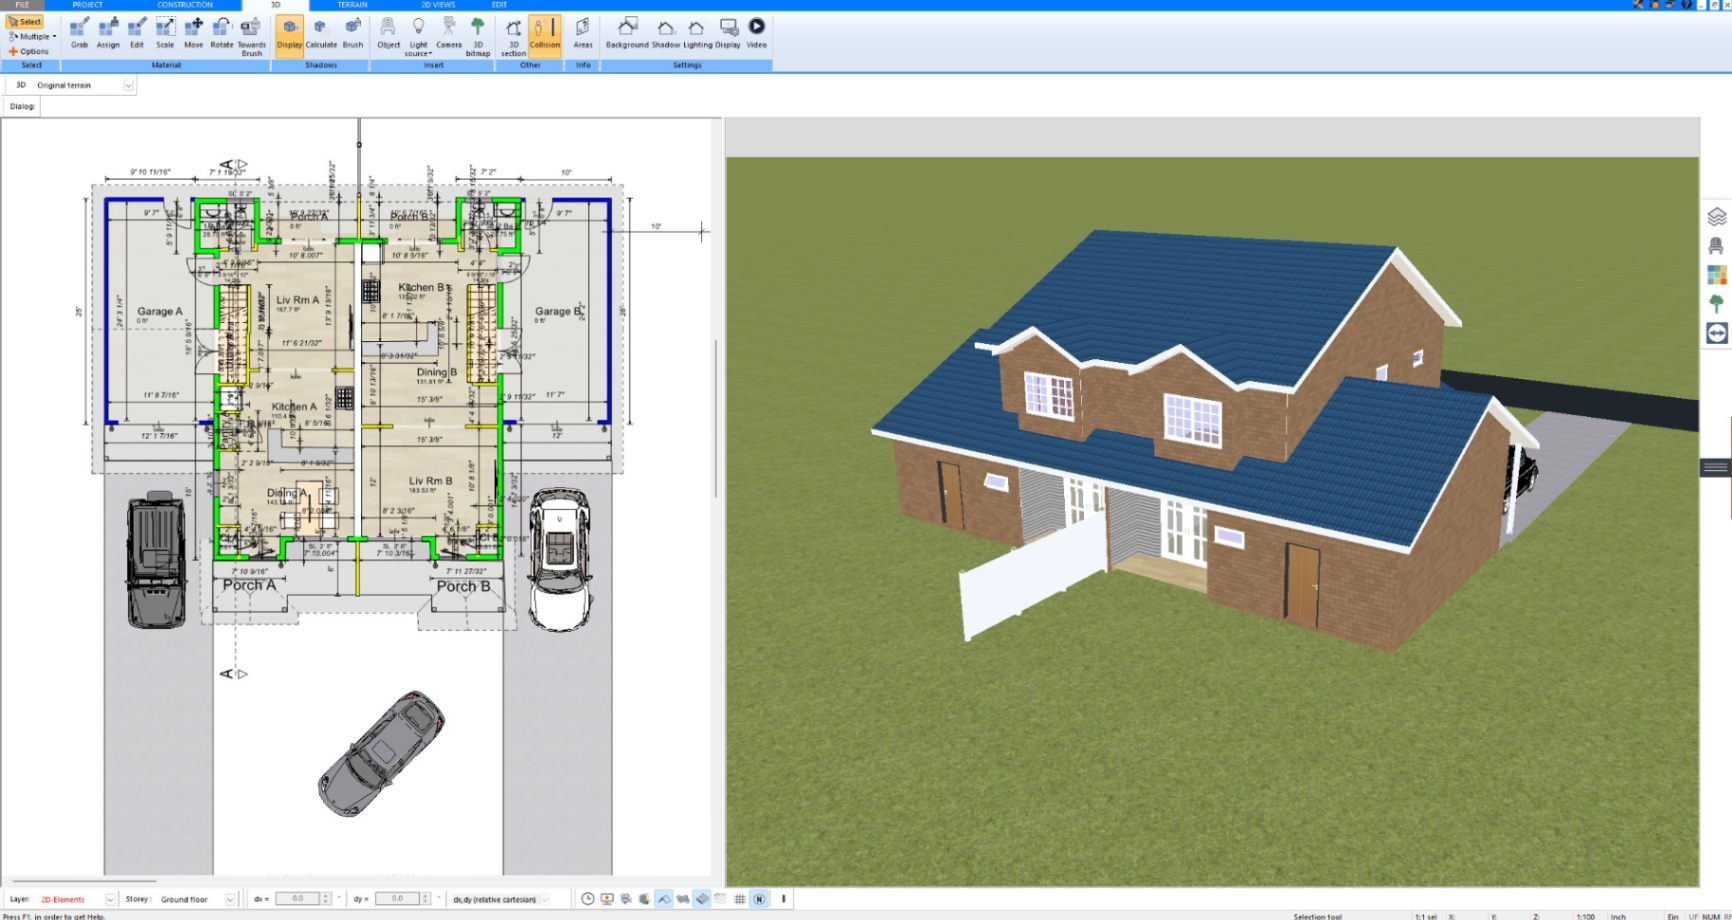Expand the Original terrain dropdown
The height and width of the screenshot is (920, 1732).
click(x=128, y=85)
